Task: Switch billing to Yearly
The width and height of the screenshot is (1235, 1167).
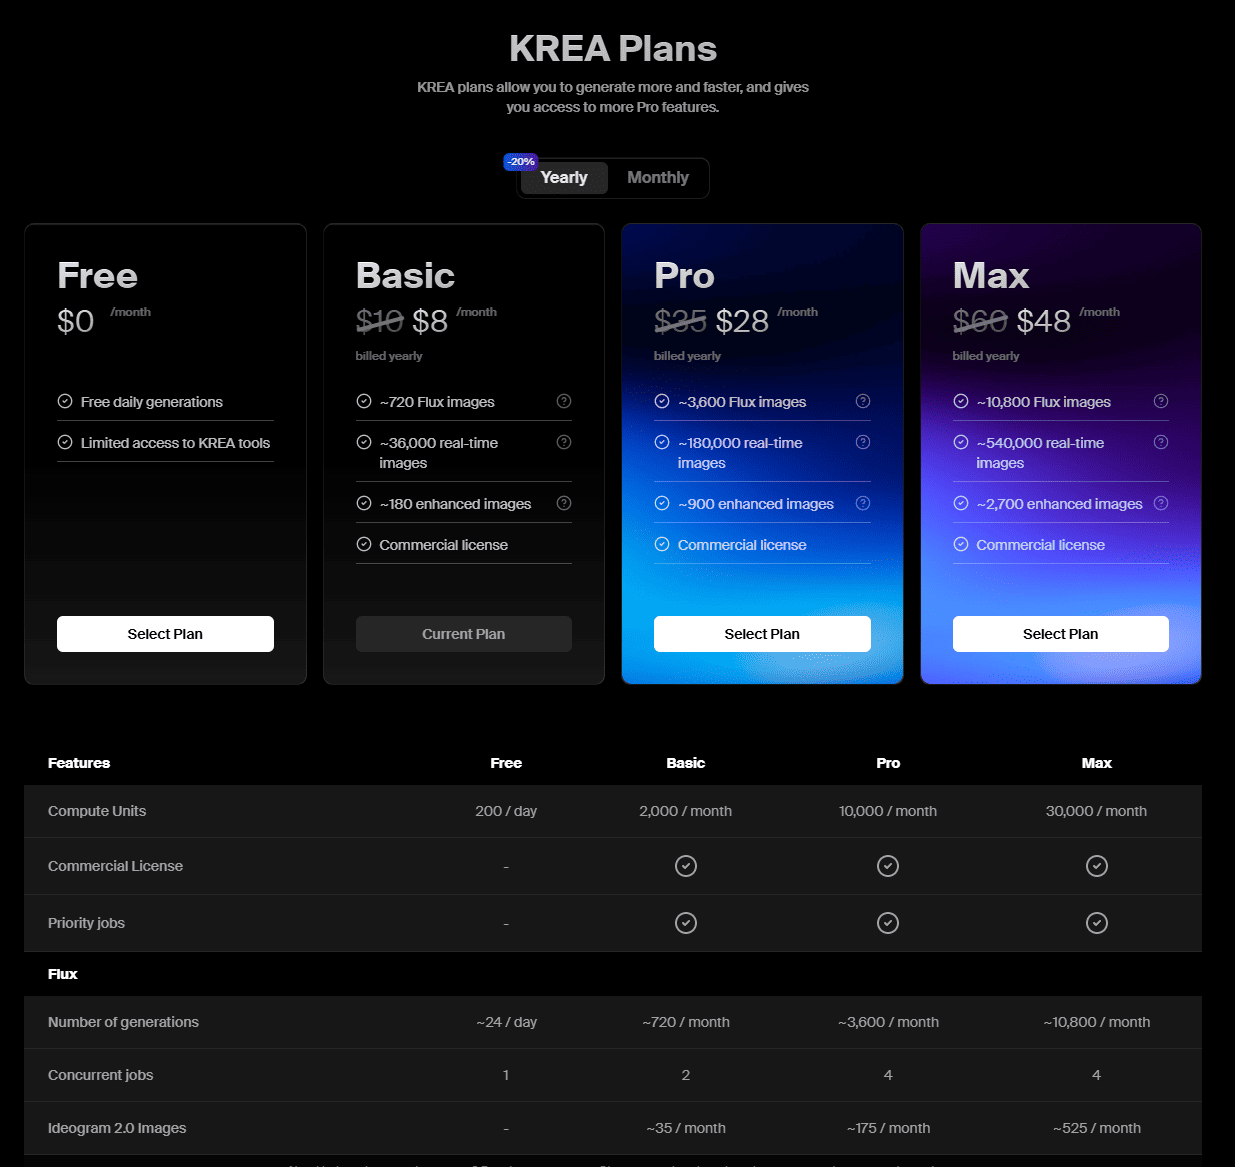Action: pyautogui.click(x=564, y=178)
